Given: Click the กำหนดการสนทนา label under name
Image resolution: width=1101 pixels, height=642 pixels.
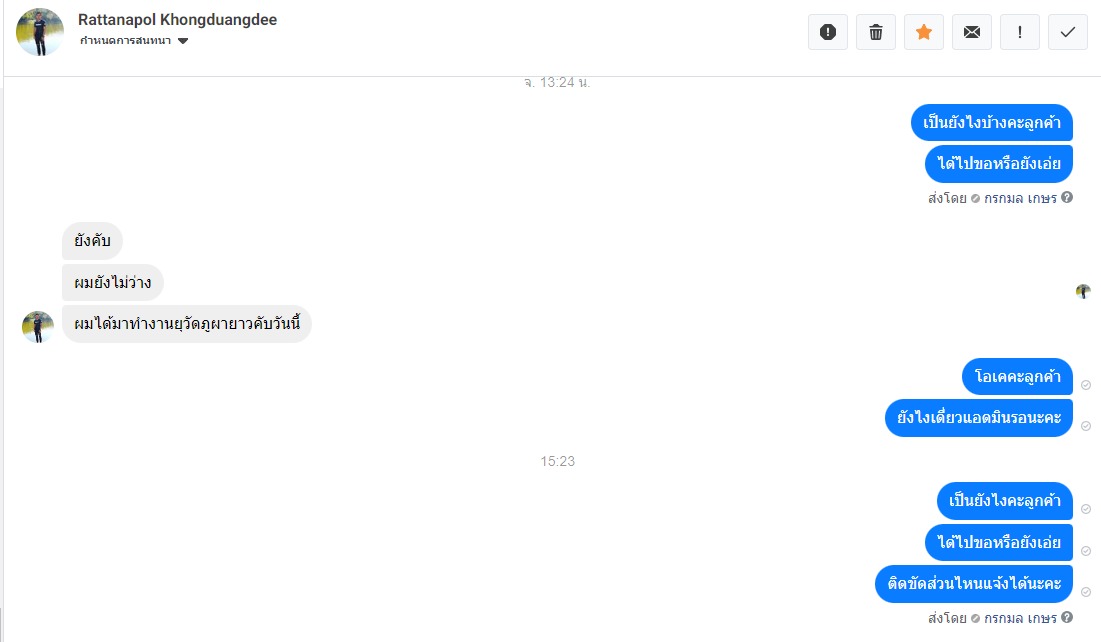Looking at the screenshot, I should tap(125, 41).
